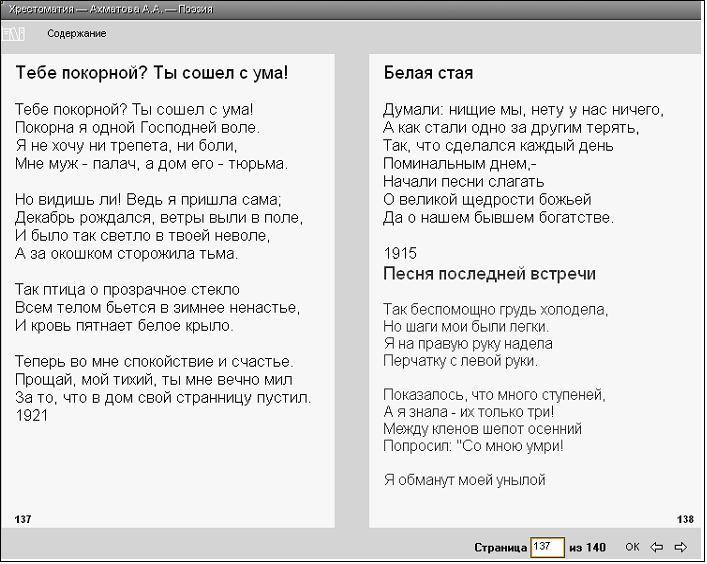Click the line "Перчатку с левой руки"
The height and width of the screenshot is (564, 707).
pos(460,361)
